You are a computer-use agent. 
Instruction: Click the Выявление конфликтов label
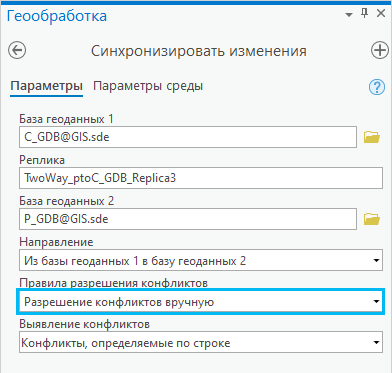(84, 324)
